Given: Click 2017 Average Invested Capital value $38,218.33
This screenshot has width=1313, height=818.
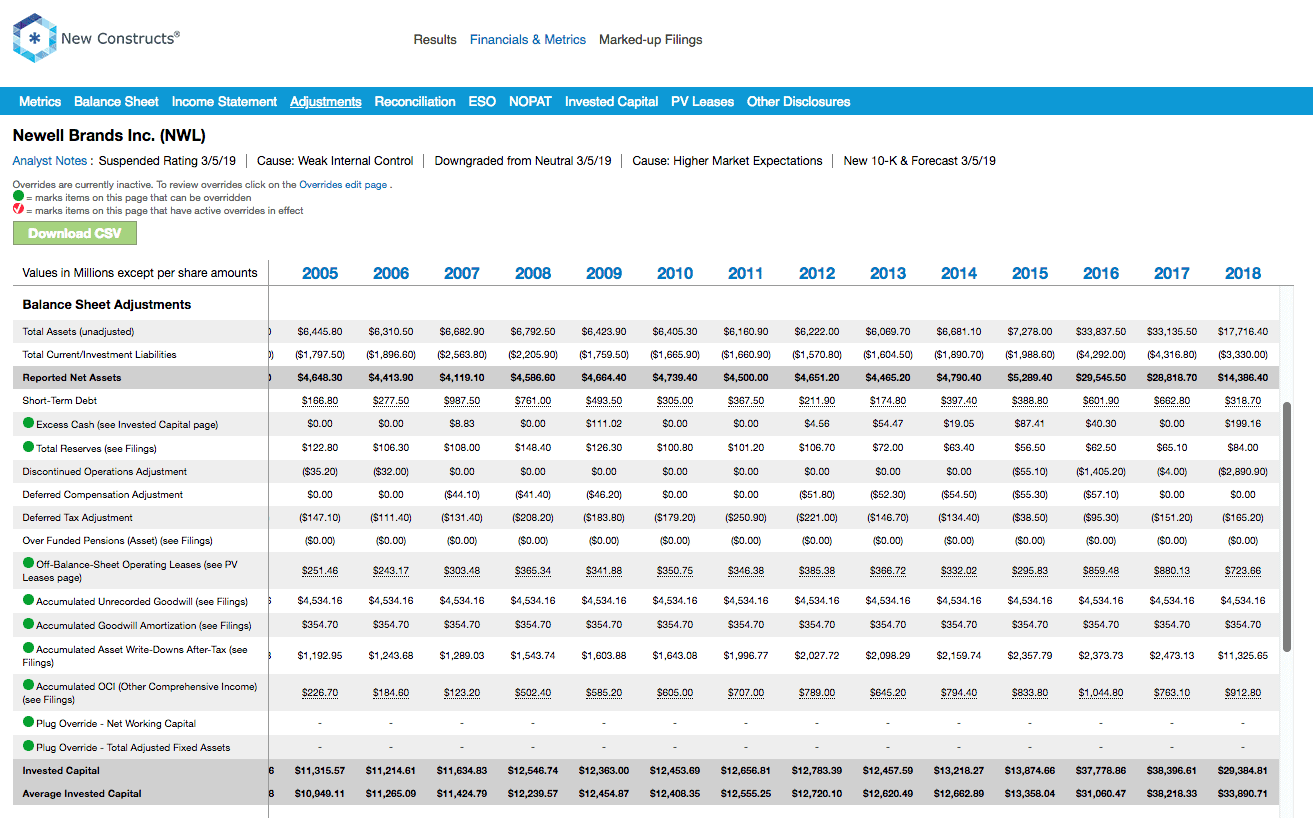Looking at the screenshot, I should (x=1172, y=794).
